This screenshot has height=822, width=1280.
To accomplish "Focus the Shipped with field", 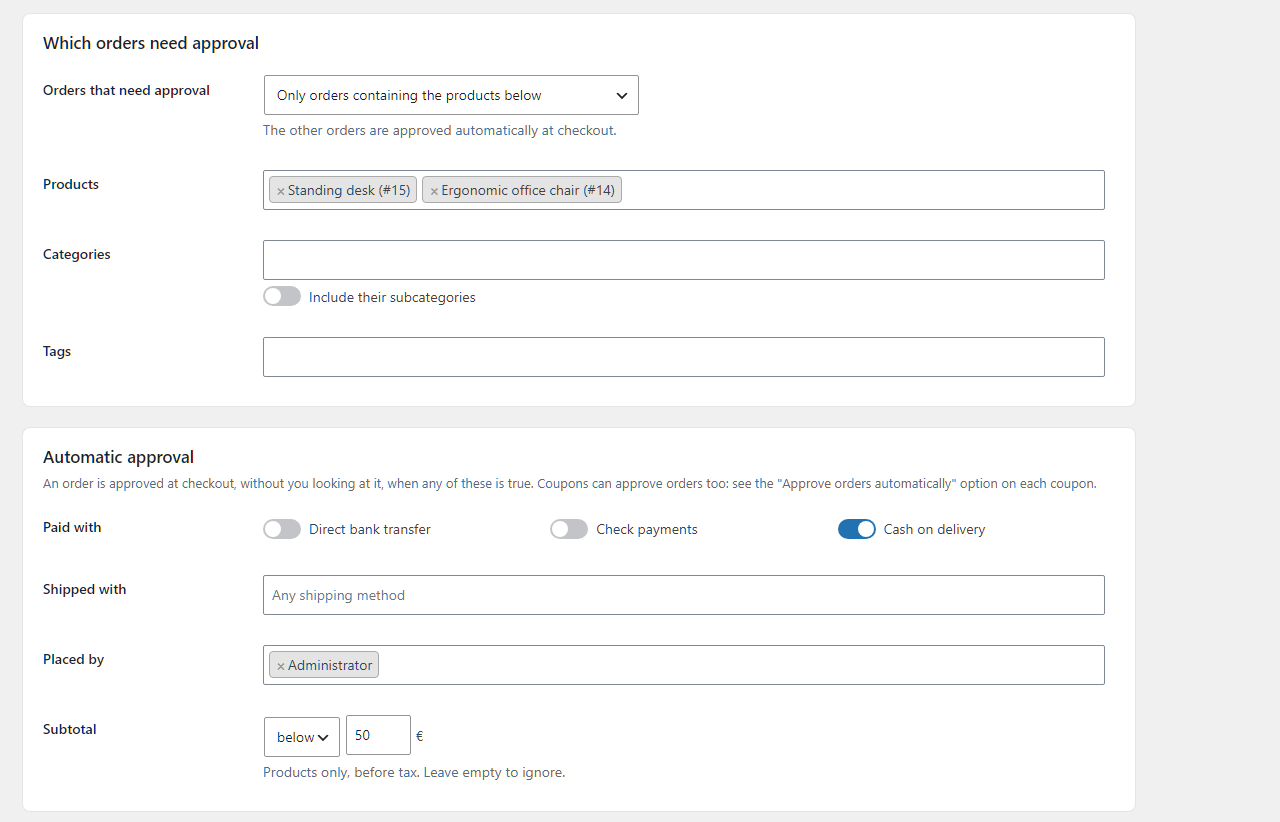I will coord(684,595).
